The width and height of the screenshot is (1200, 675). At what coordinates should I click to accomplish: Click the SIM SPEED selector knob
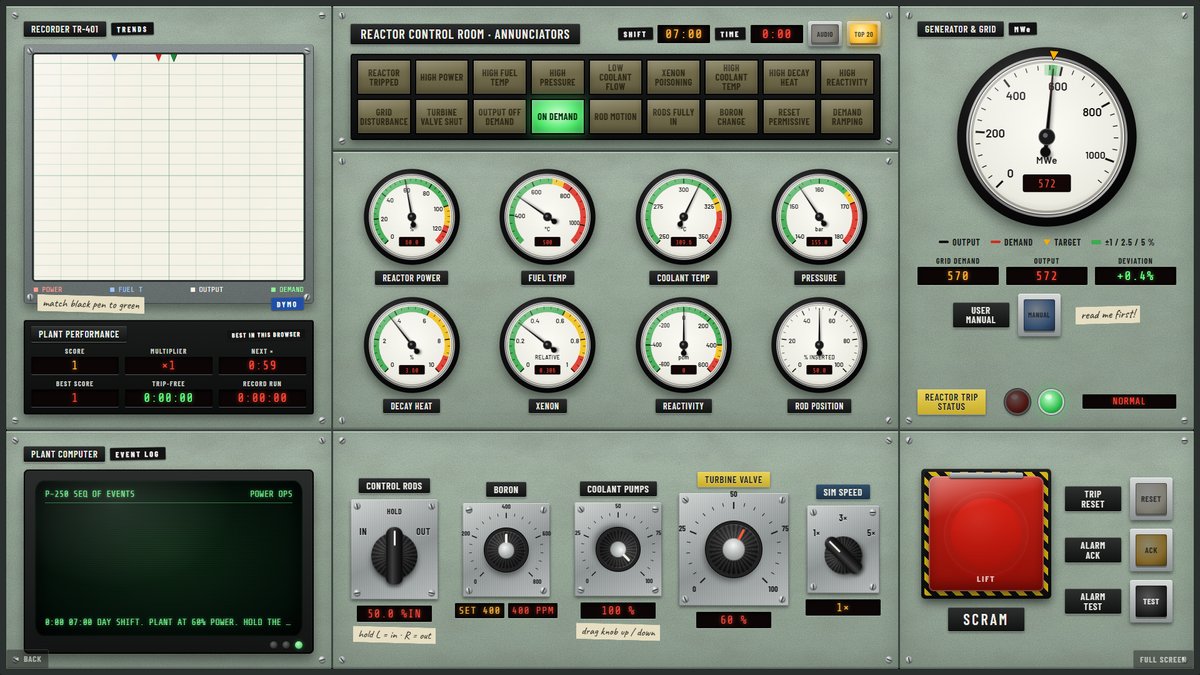[843, 553]
